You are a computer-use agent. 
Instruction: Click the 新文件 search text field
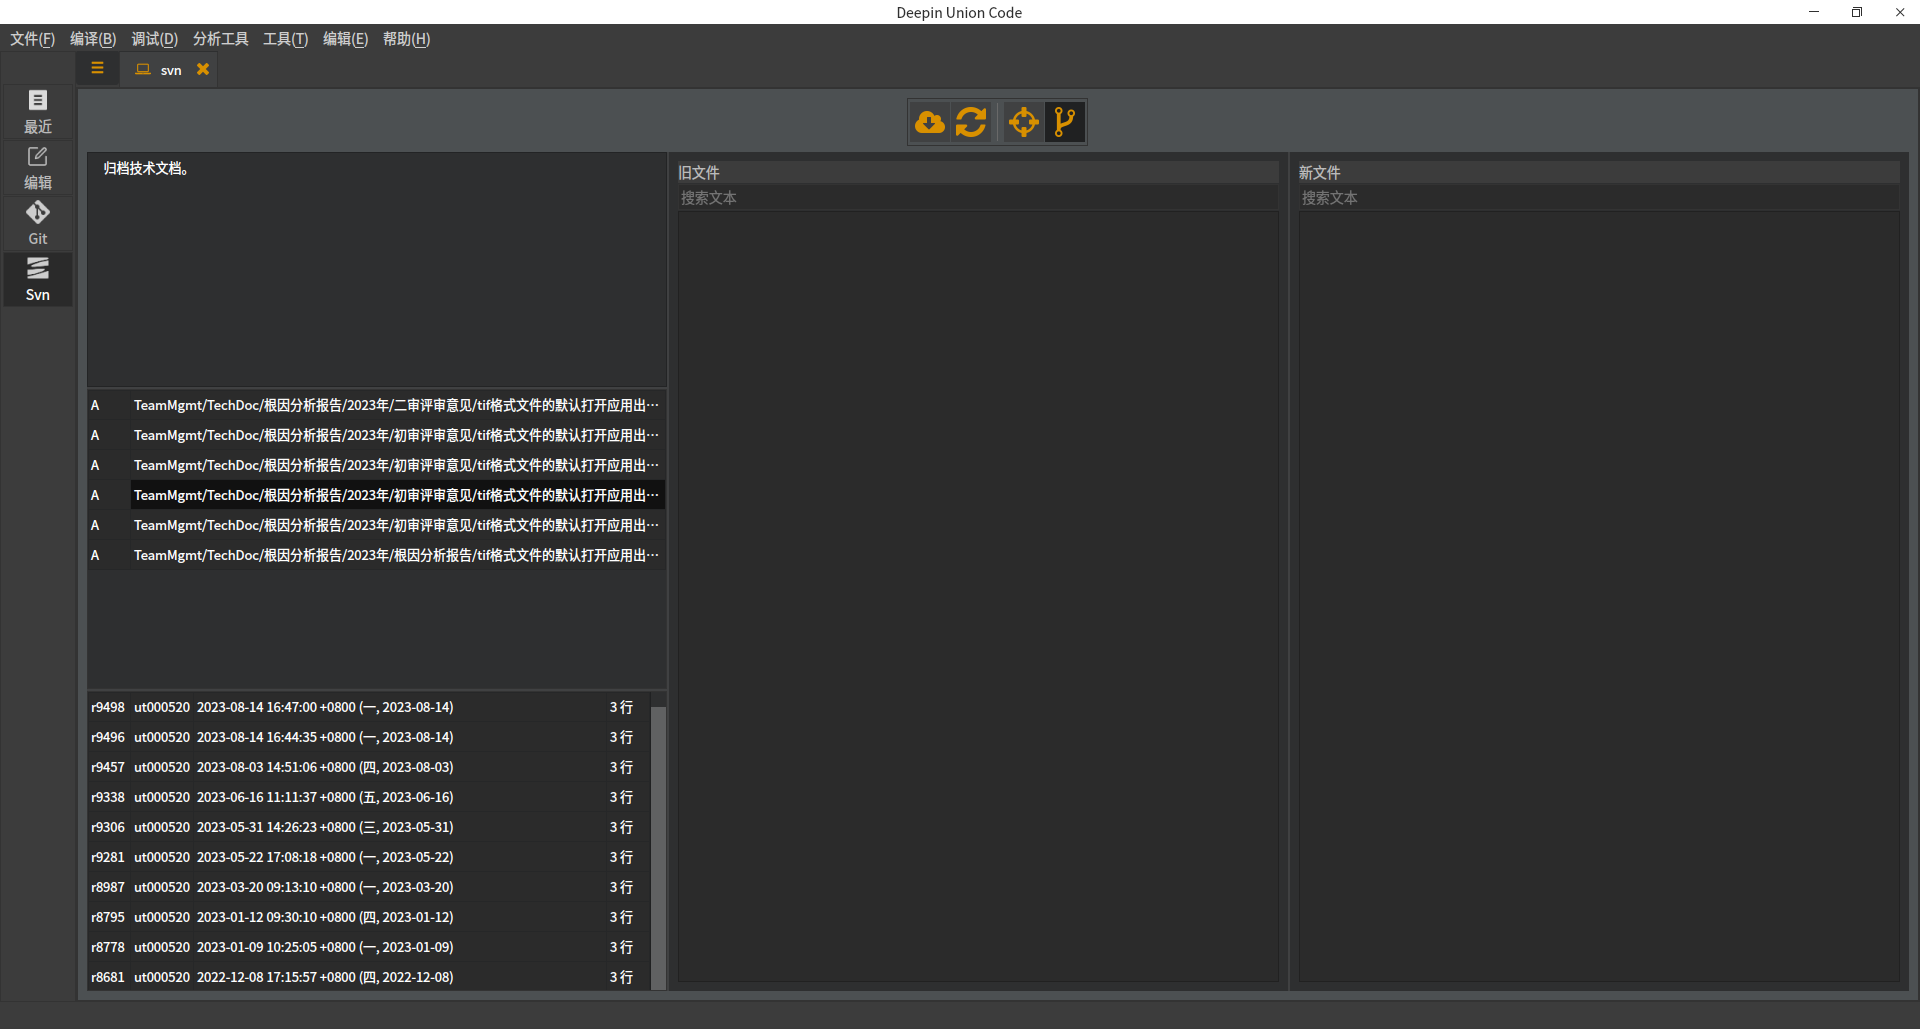(x=1599, y=198)
